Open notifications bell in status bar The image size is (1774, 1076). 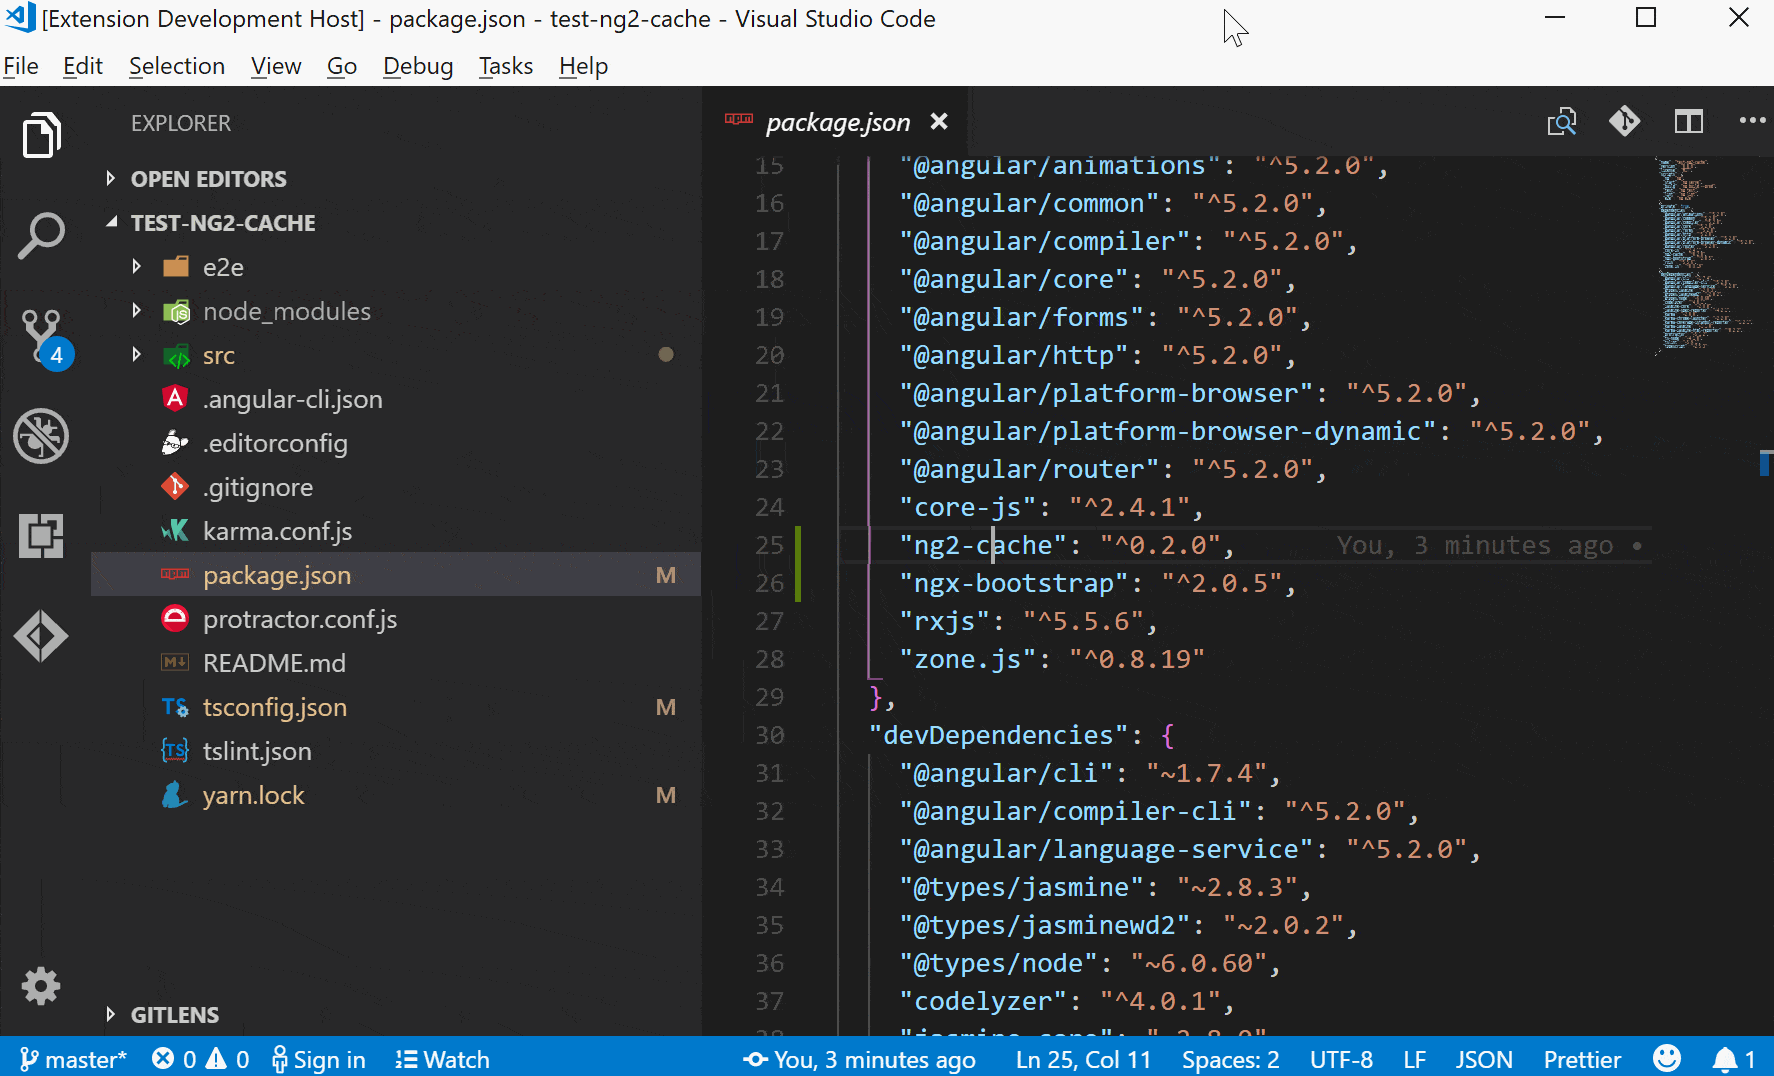[1735, 1059]
